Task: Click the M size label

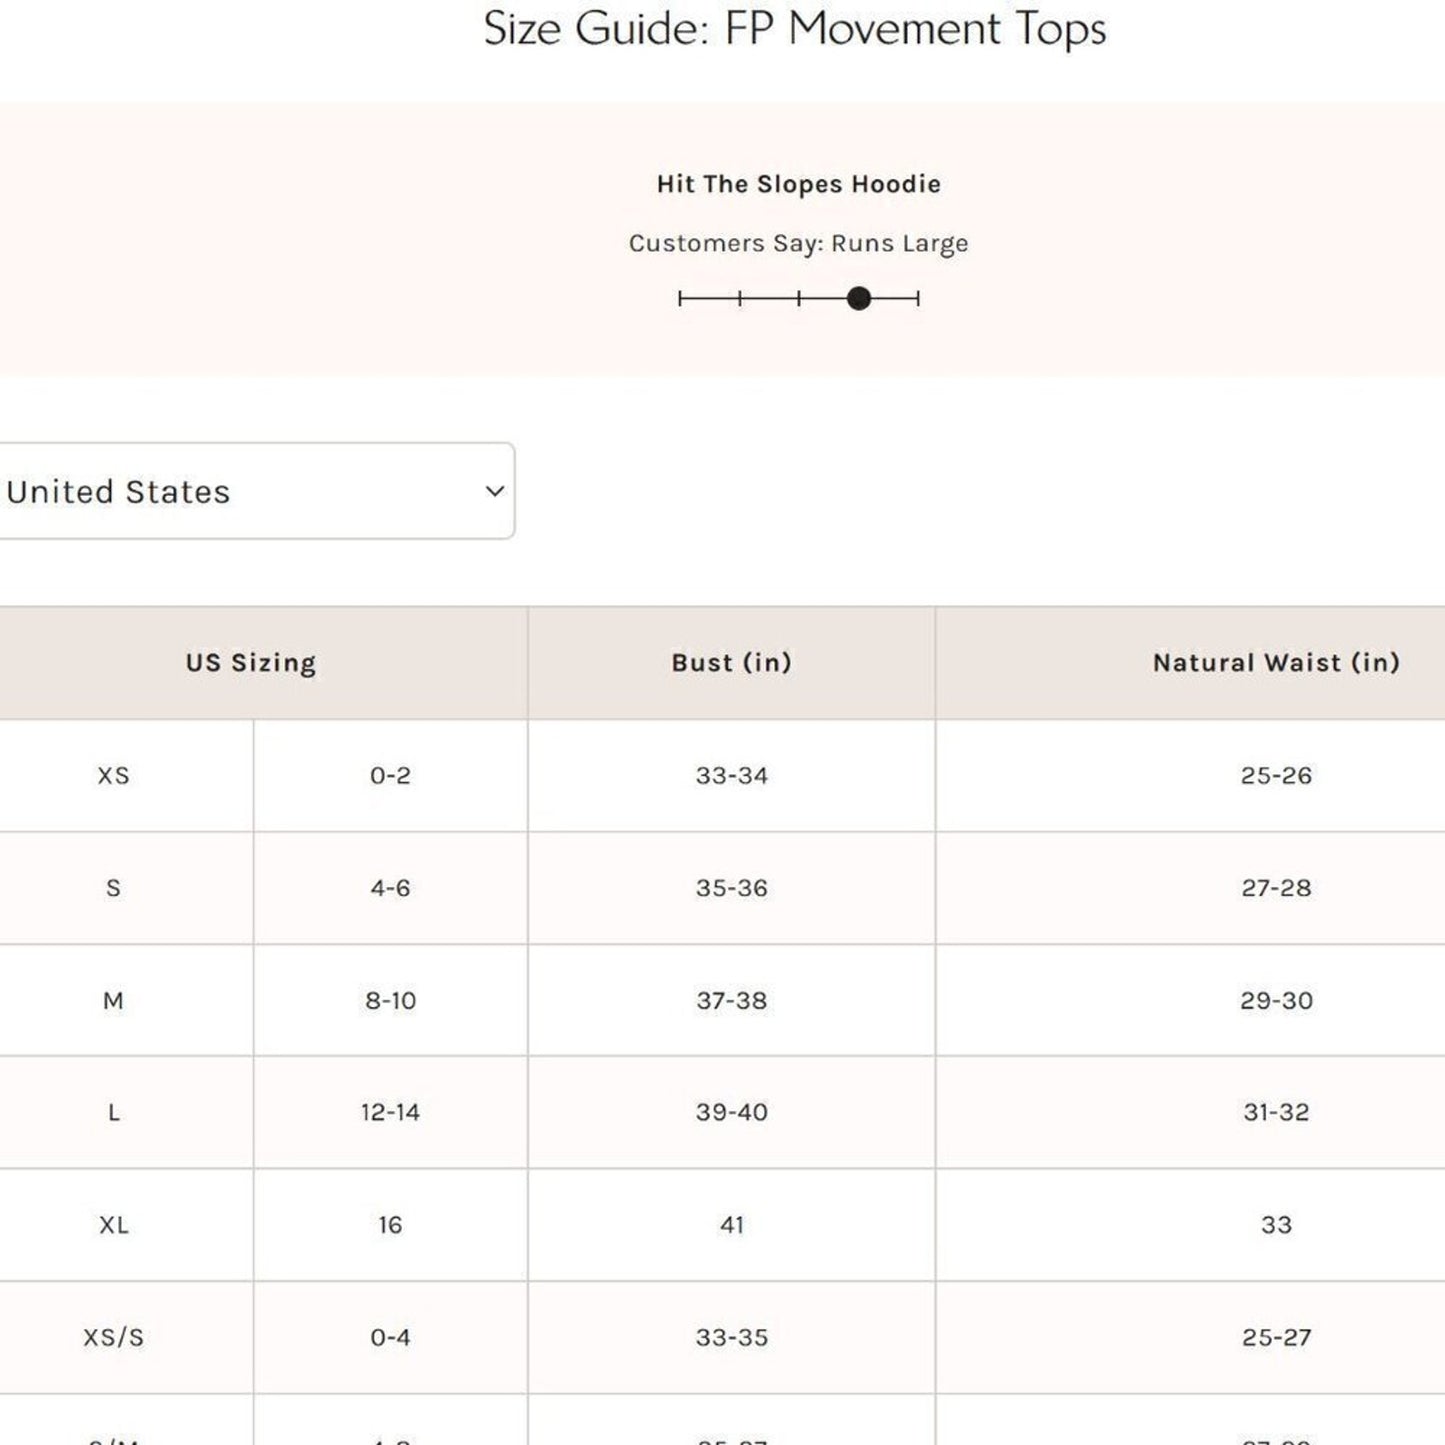Action: click(x=113, y=999)
